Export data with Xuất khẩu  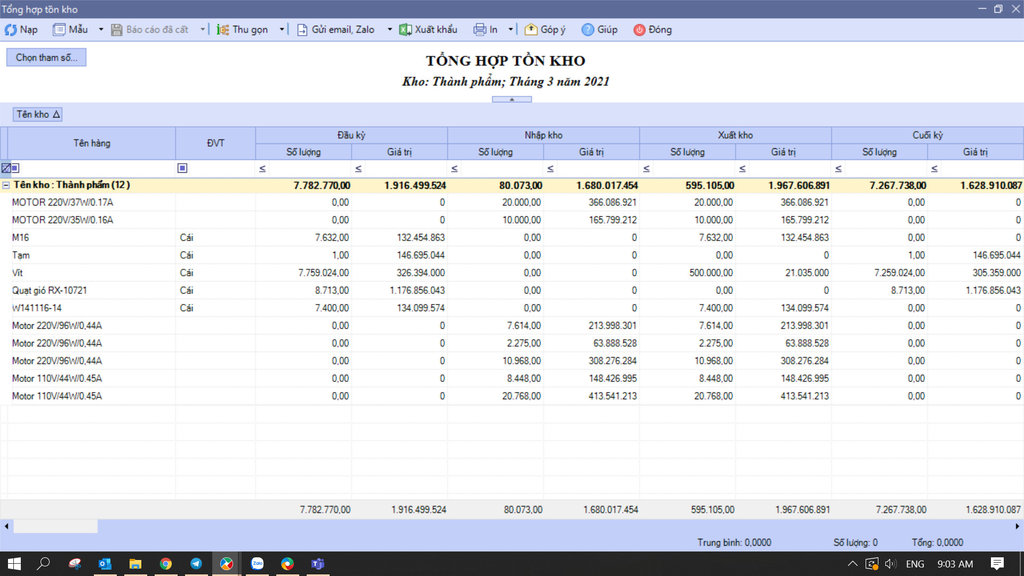(428, 30)
